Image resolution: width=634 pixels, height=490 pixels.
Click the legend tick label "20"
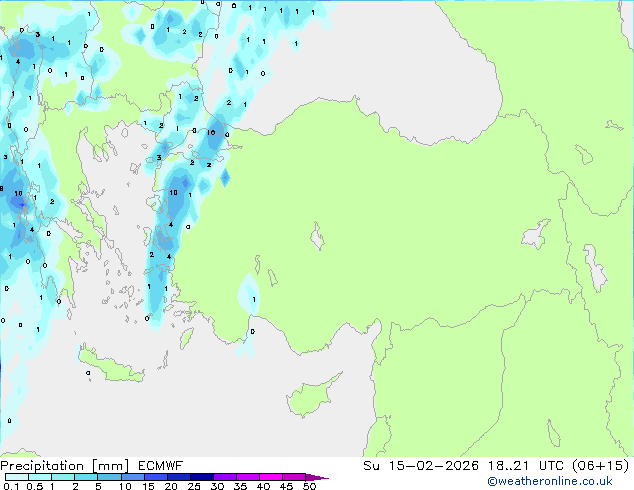[x=171, y=486]
